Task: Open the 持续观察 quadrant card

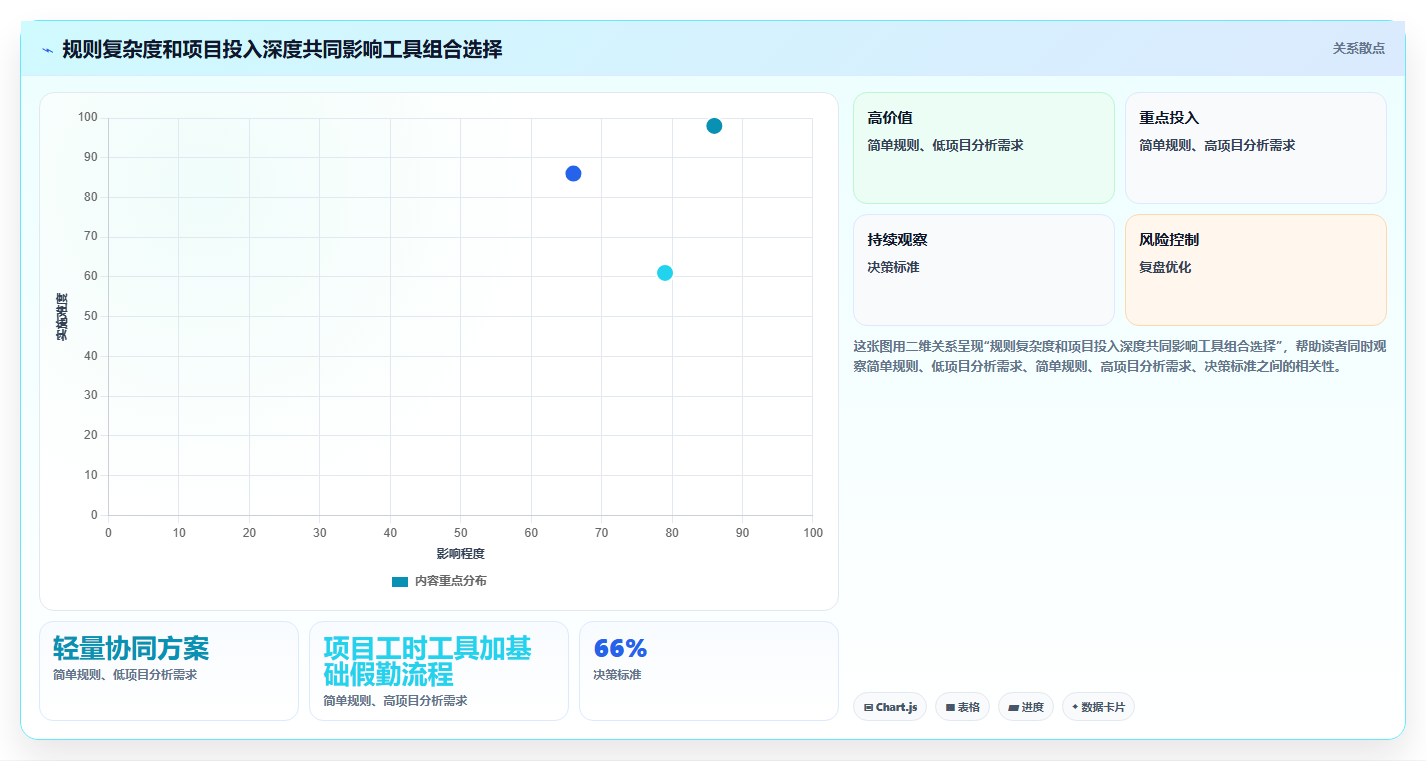Action: point(983,270)
